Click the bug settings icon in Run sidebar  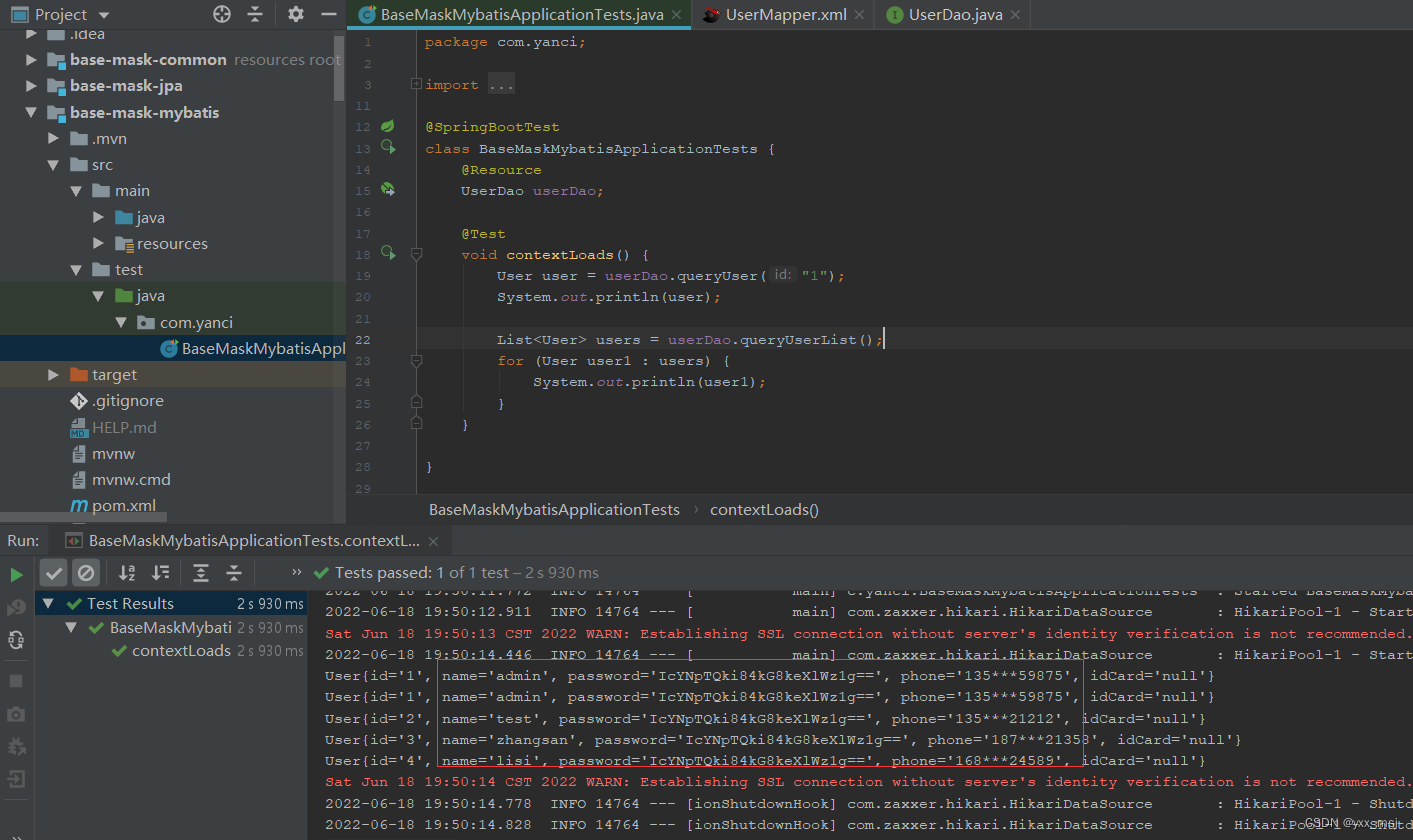click(16, 747)
